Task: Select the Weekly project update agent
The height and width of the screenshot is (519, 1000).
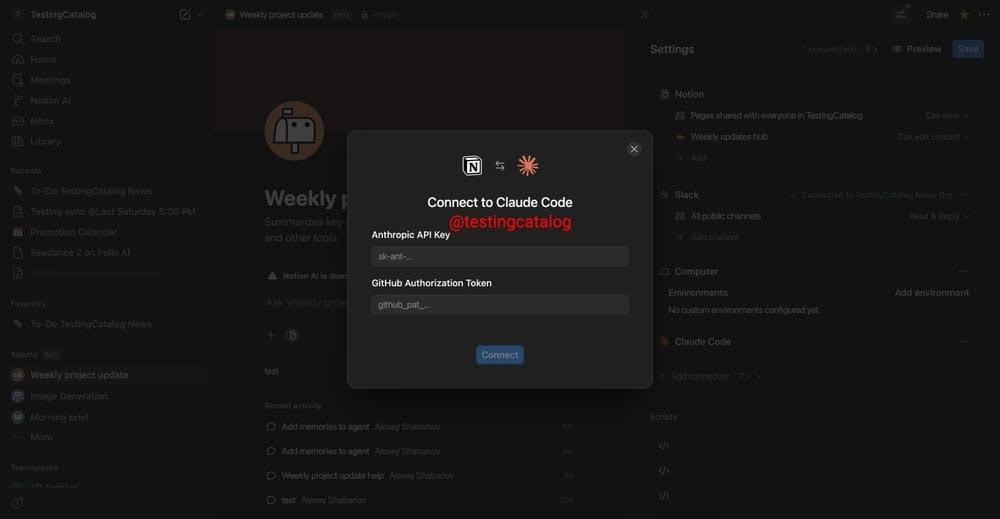Action: pyautogui.click(x=79, y=375)
